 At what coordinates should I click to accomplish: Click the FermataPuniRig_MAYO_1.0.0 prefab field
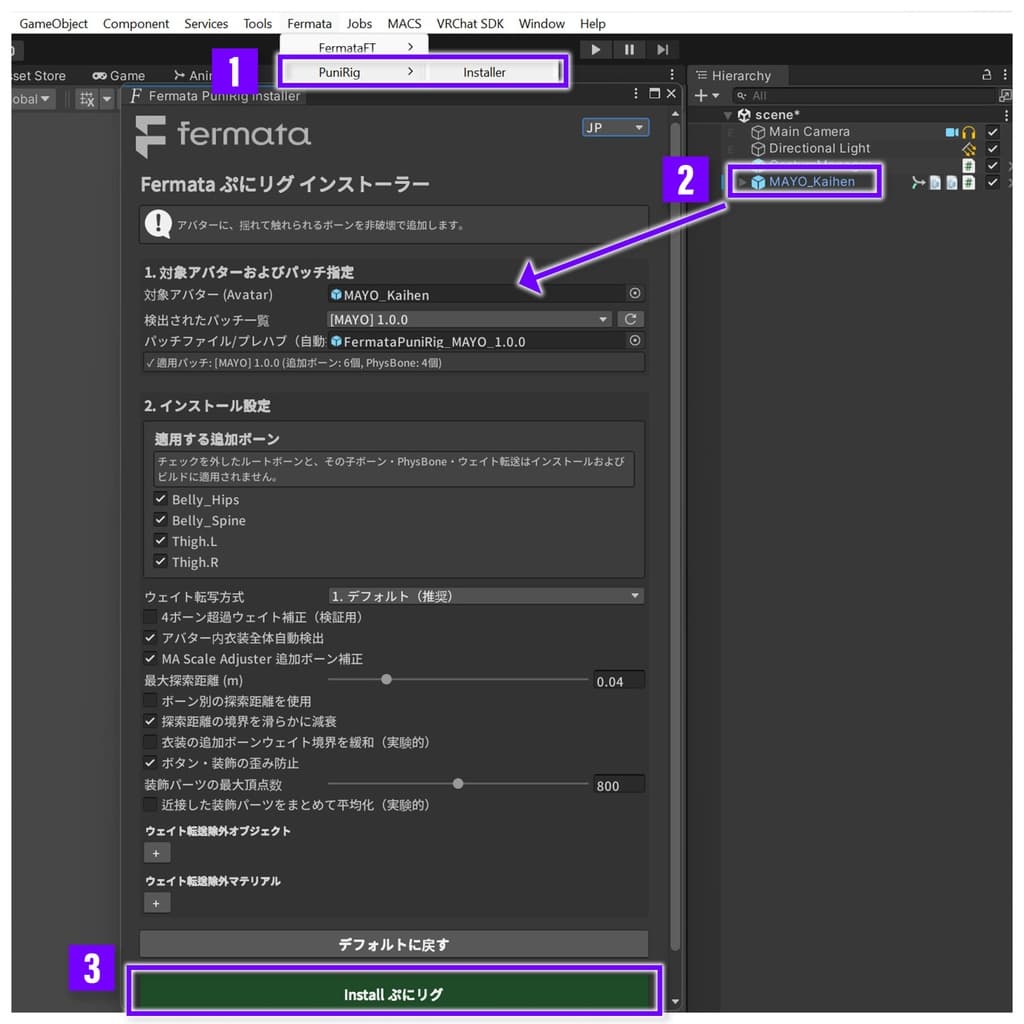tap(477, 342)
